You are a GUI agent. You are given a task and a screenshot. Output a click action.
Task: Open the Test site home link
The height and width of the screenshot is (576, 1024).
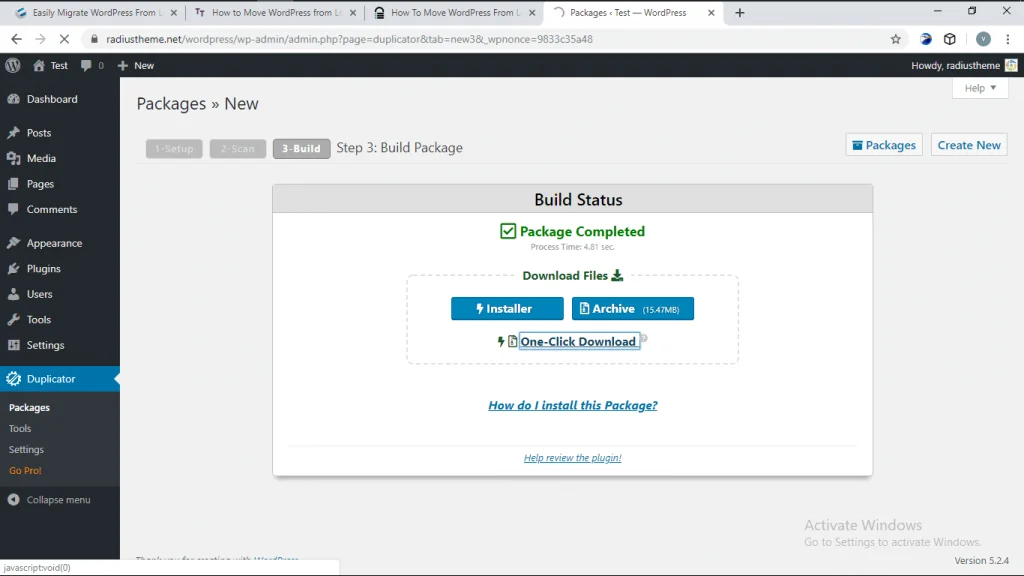[x=50, y=65]
